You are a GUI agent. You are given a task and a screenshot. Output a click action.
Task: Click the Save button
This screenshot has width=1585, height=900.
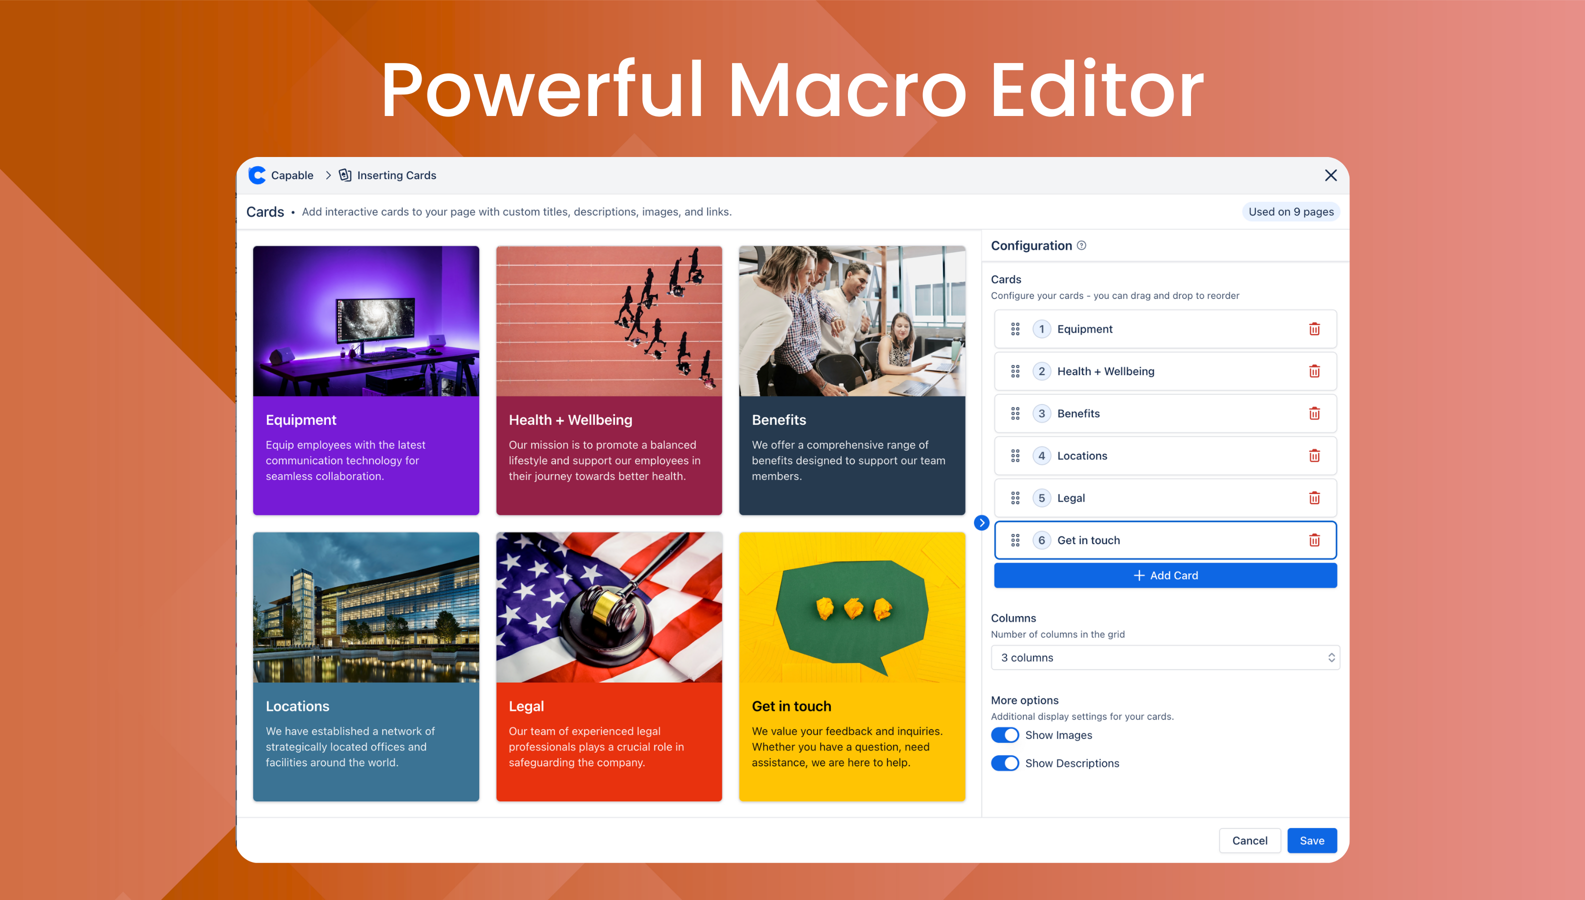coord(1312,841)
